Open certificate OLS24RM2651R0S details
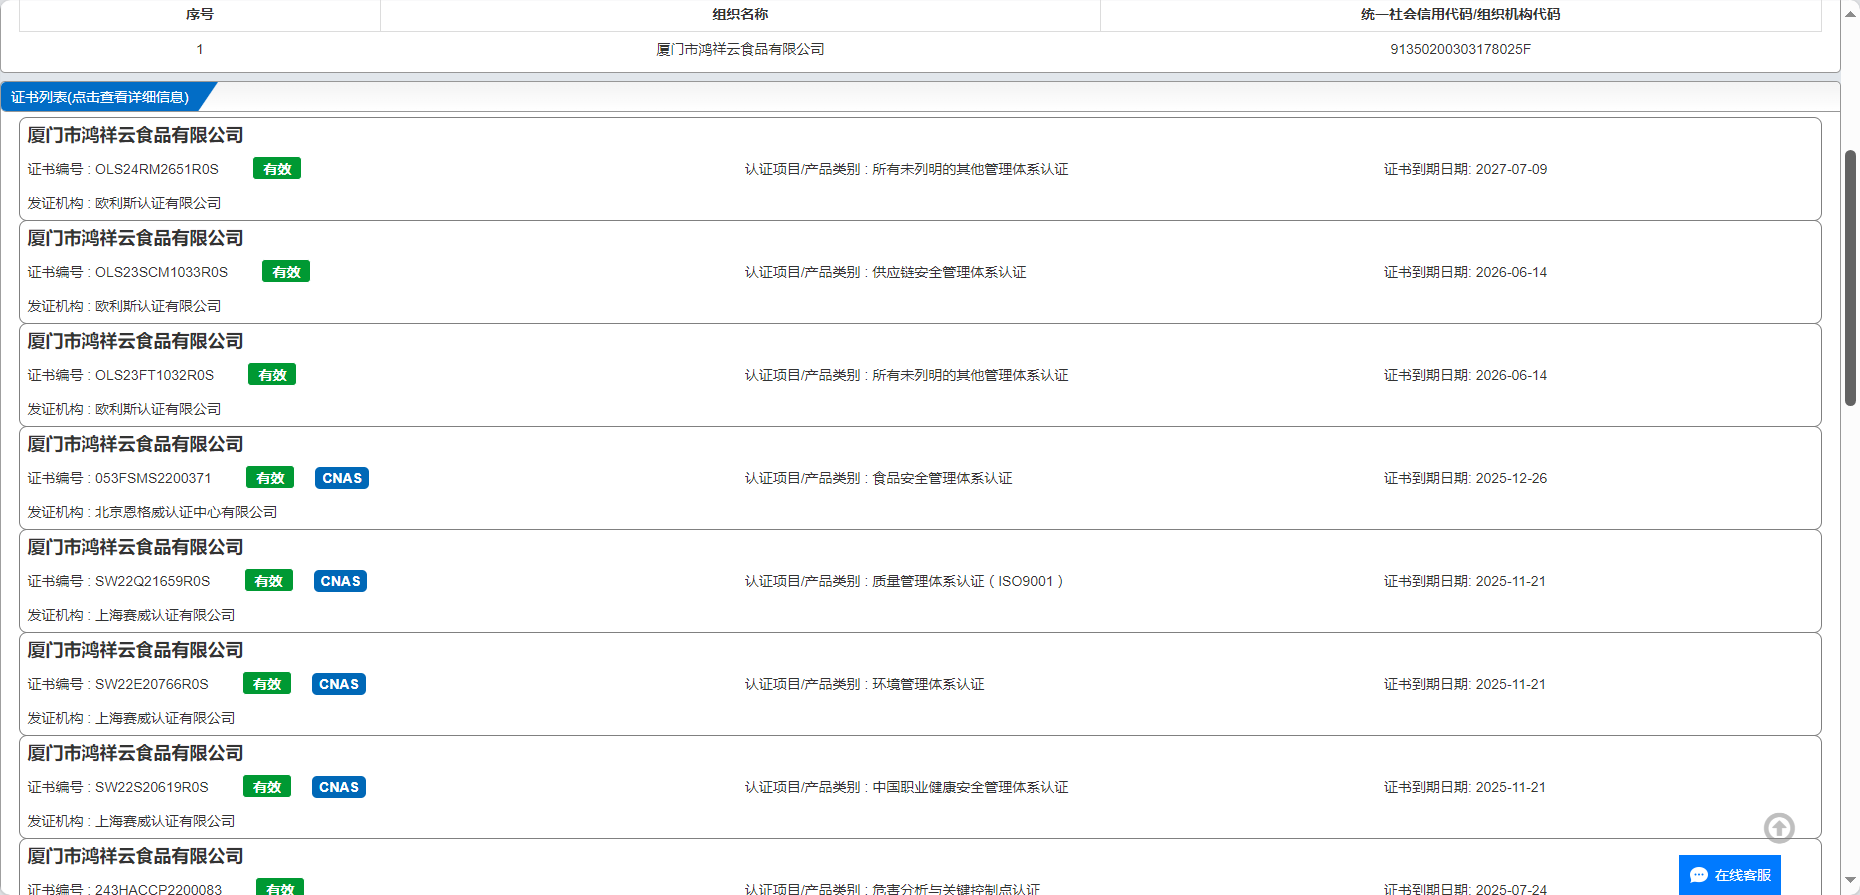 (920, 169)
